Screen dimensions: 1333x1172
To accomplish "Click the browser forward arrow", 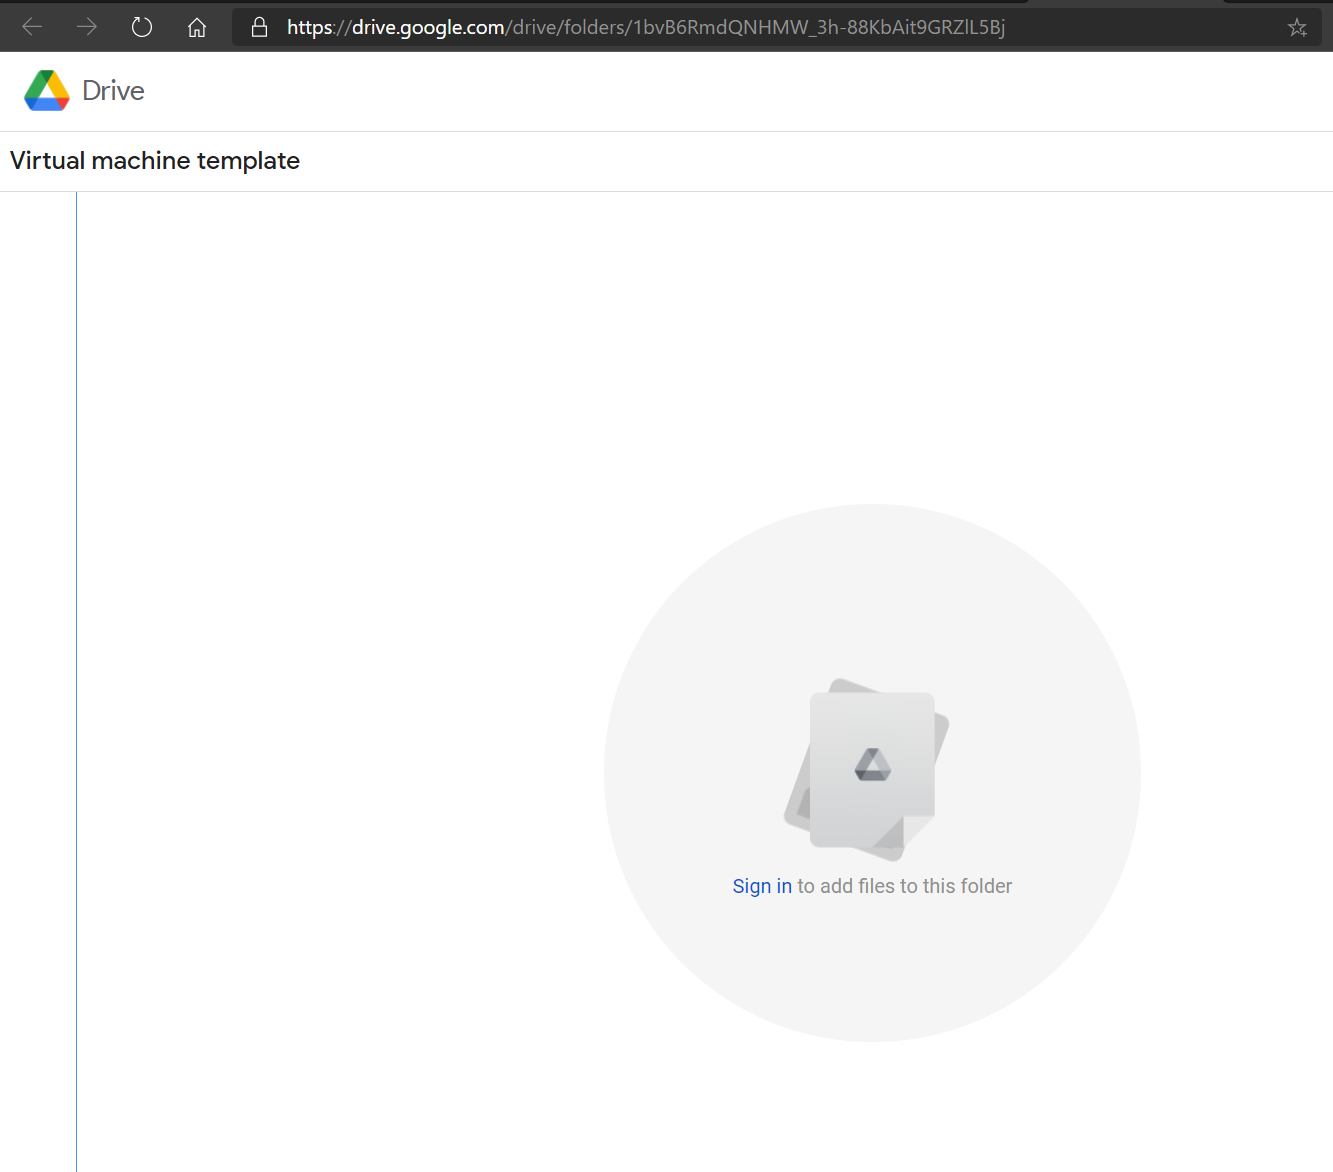I will [x=87, y=27].
